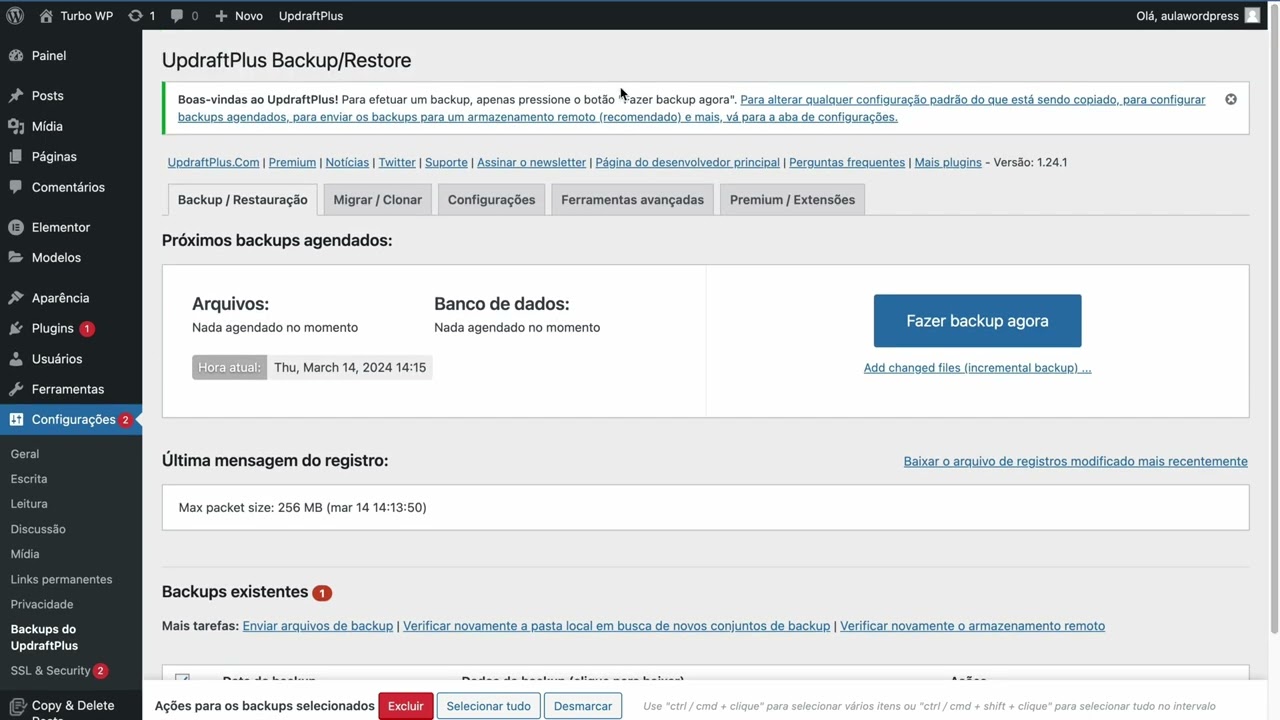Dismiss the UpdraftPlus welcome notice
1280x720 pixels.
click(1231, 99)
